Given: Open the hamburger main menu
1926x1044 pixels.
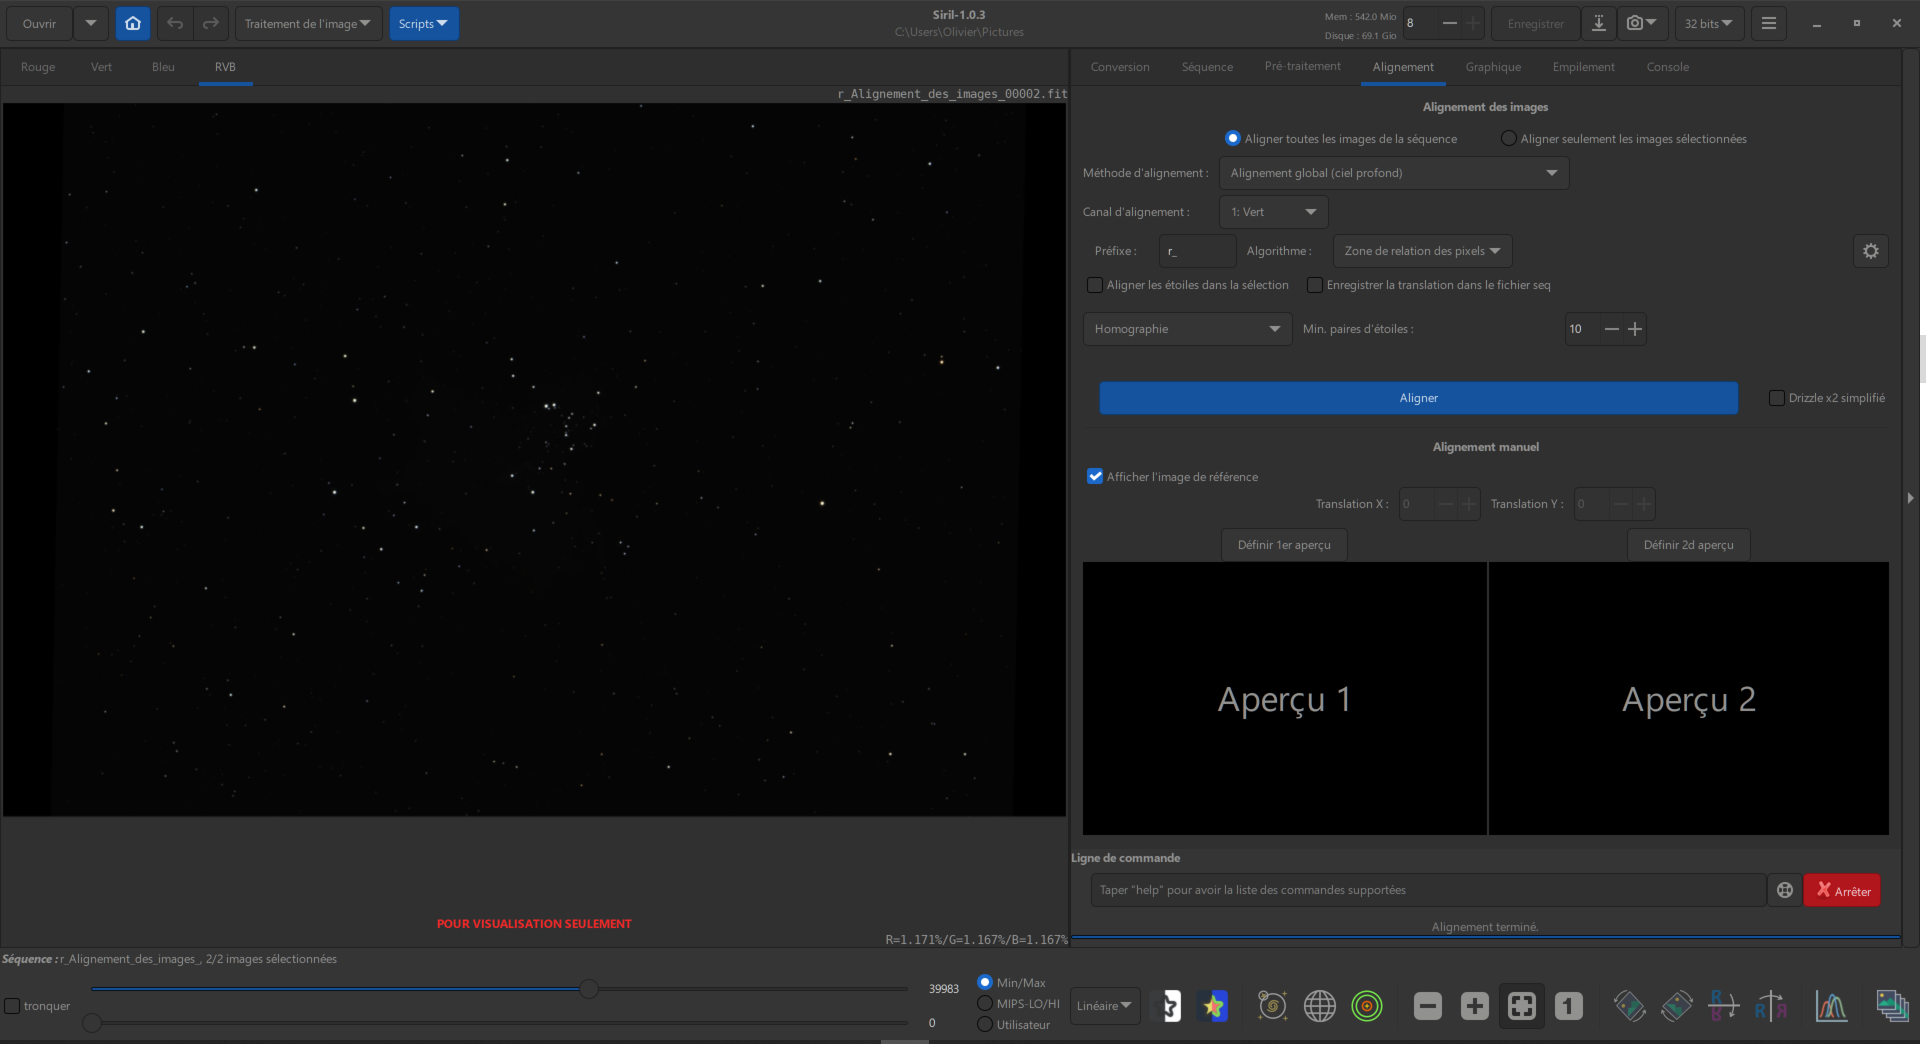Looking at the screenshot, I should [x=1769, y=23].
